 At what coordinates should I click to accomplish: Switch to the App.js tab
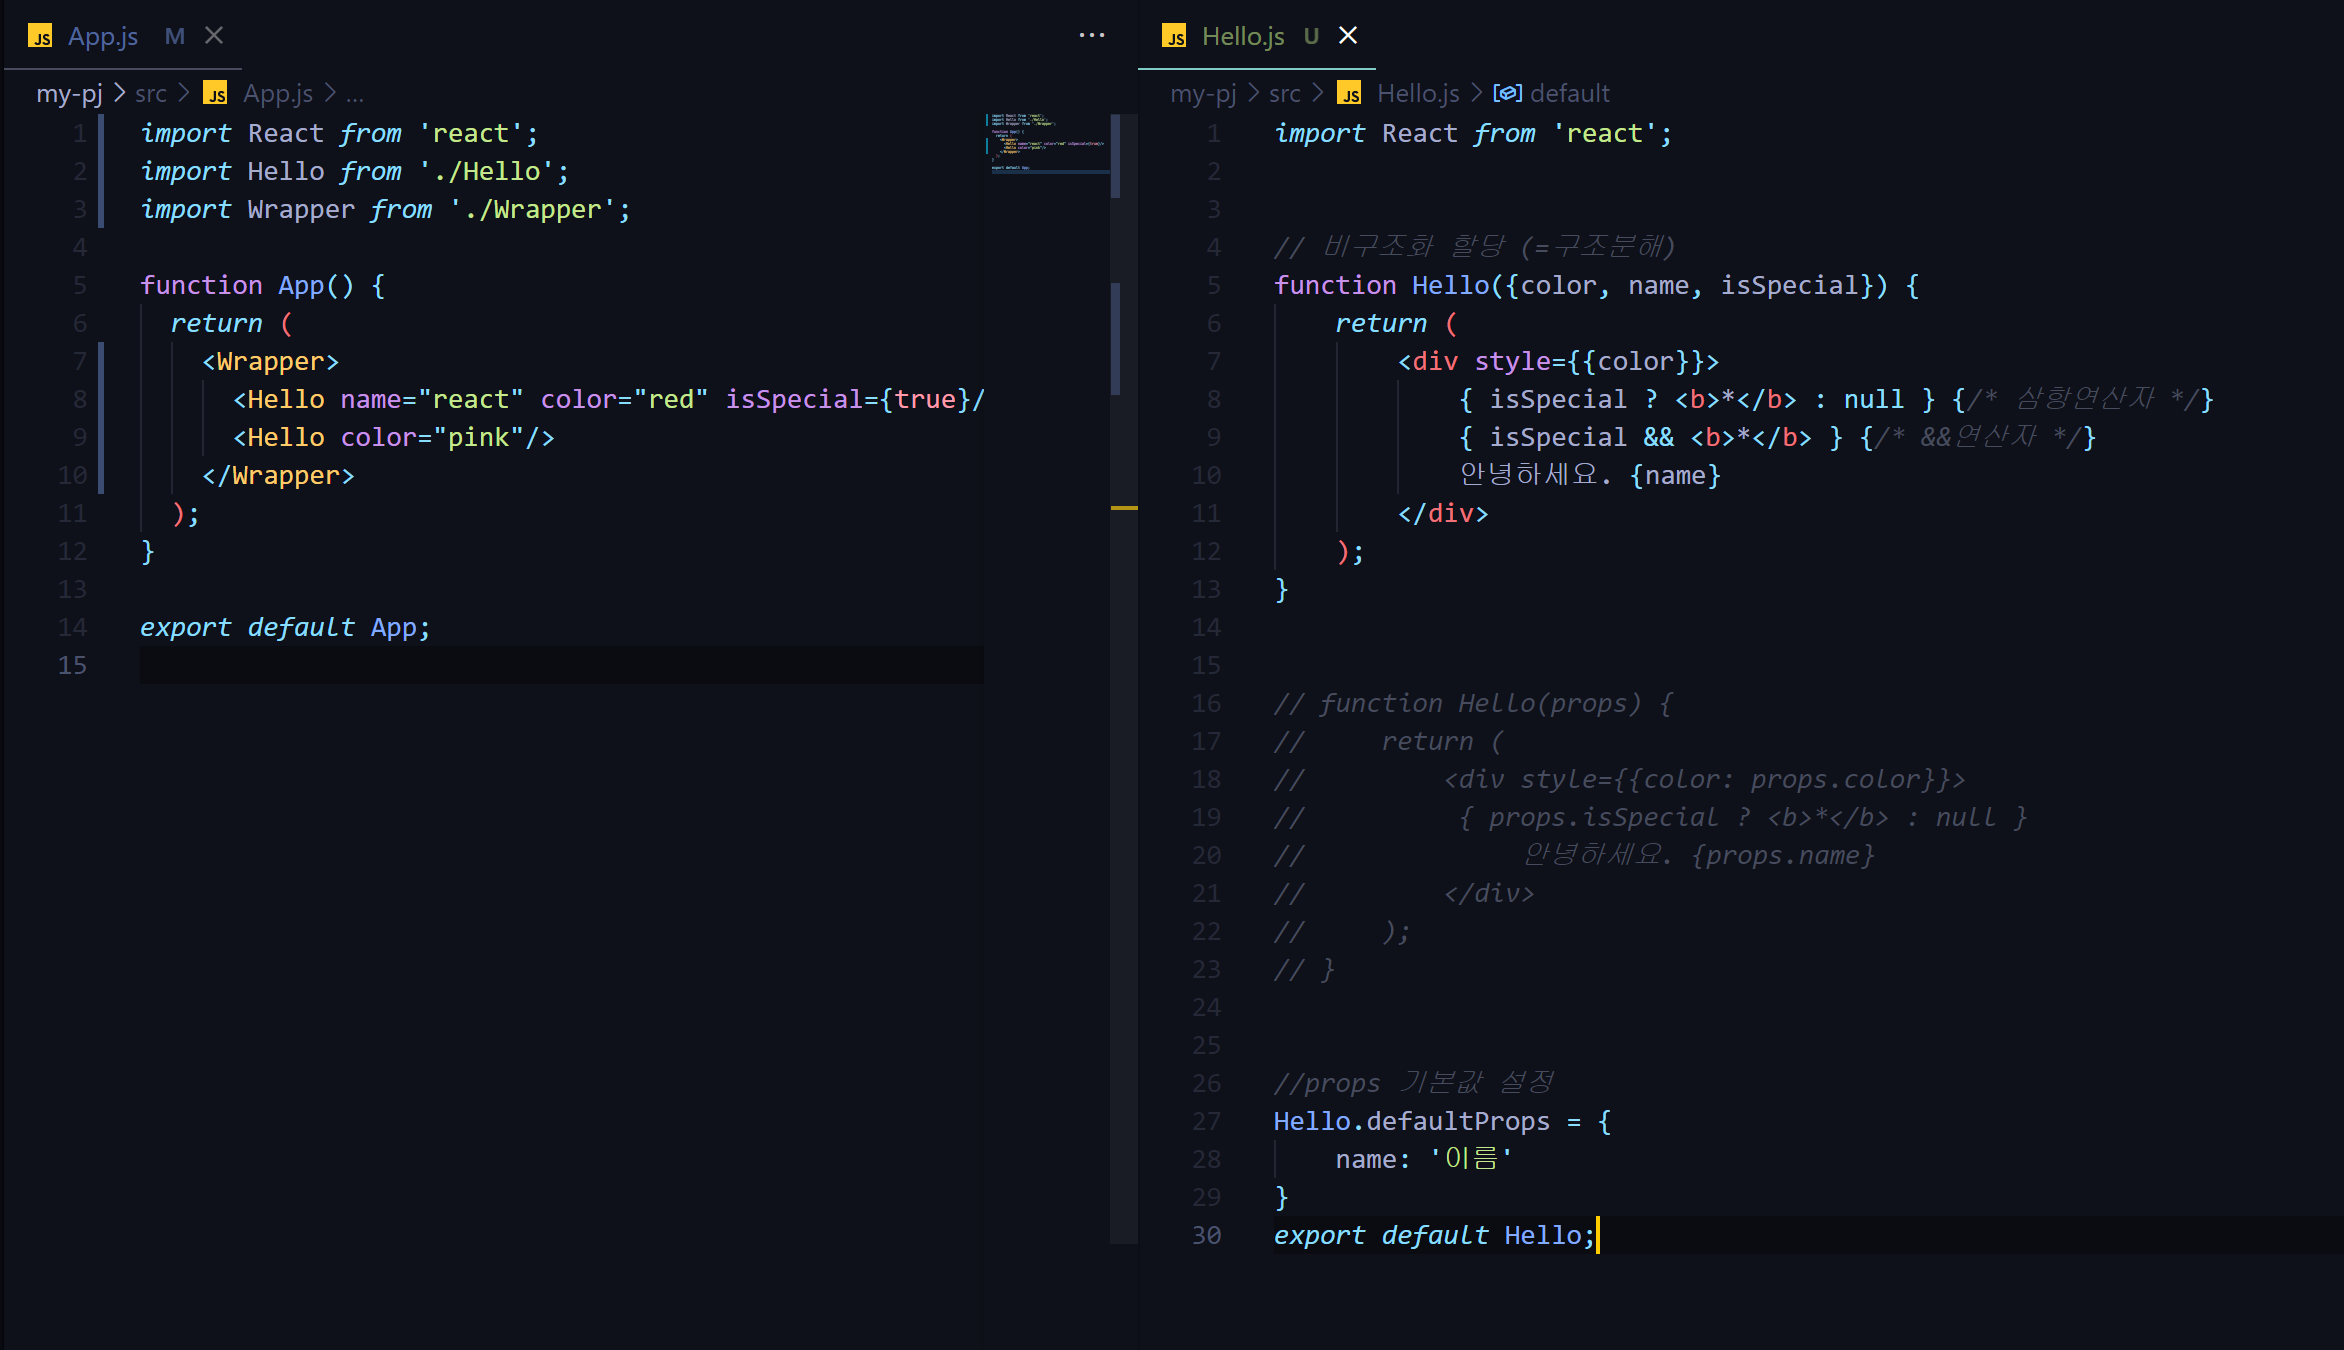coord(103,36)
